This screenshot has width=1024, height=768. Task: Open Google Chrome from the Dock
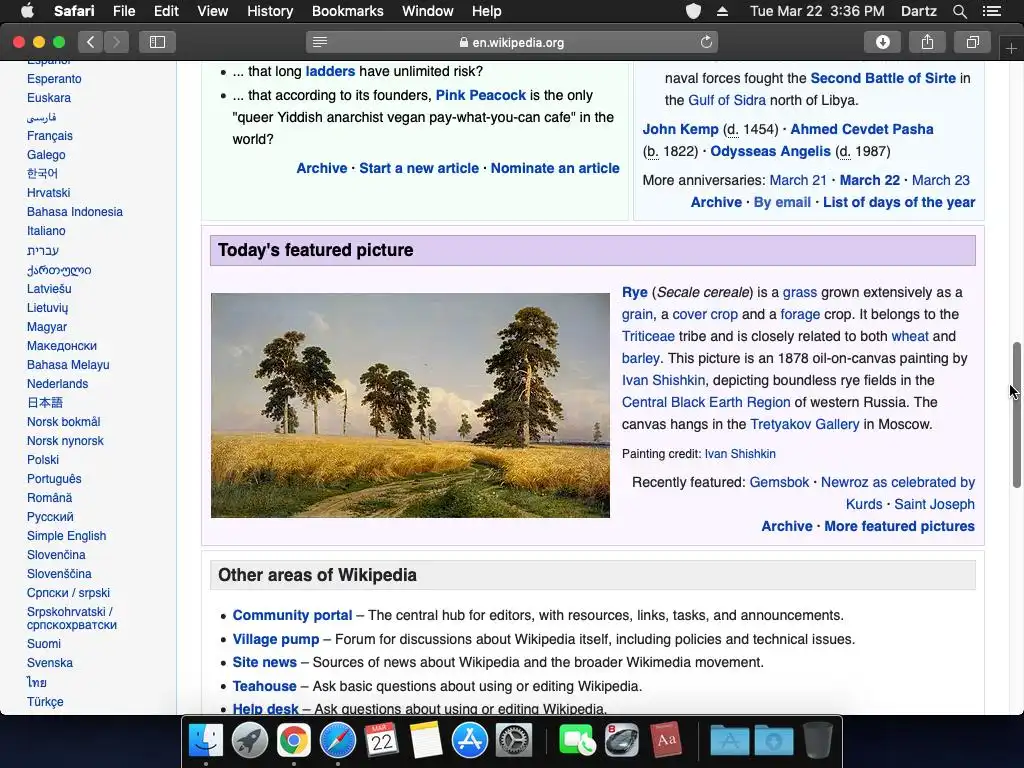[x=294, y=741]
